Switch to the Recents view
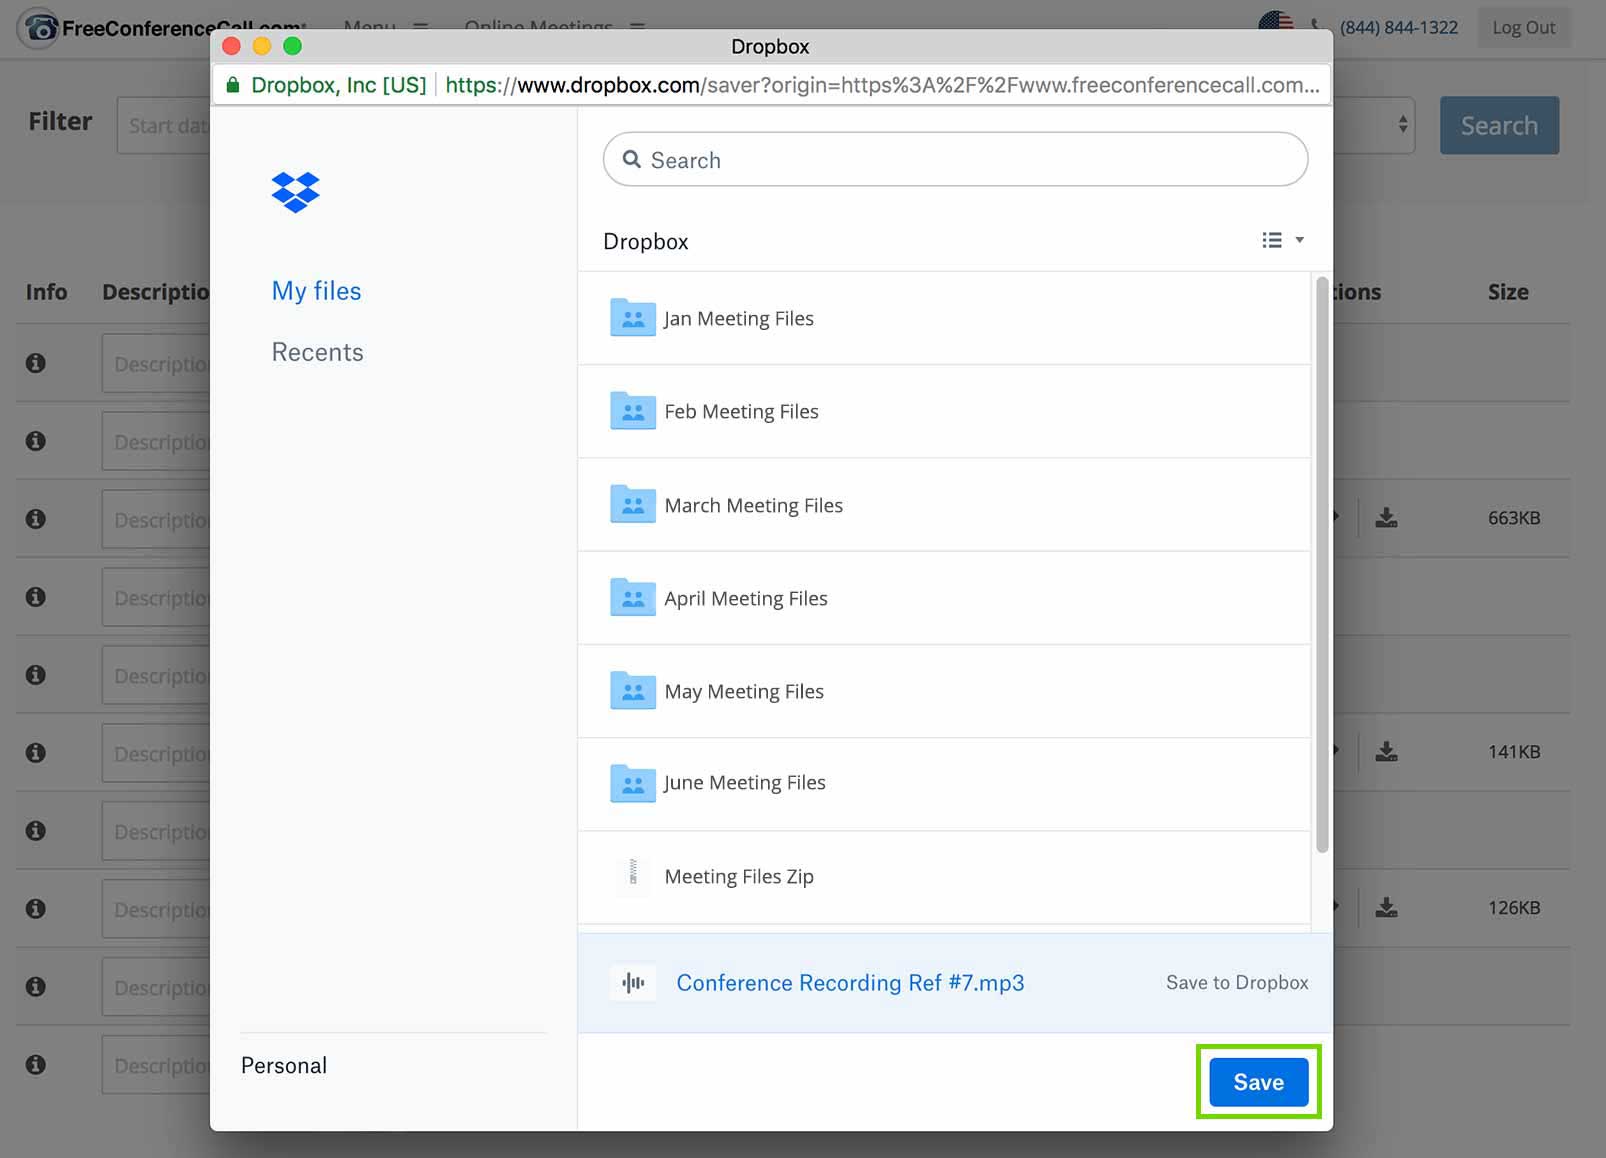This screenshot has width=1606, height=1158. pos(317,352)
